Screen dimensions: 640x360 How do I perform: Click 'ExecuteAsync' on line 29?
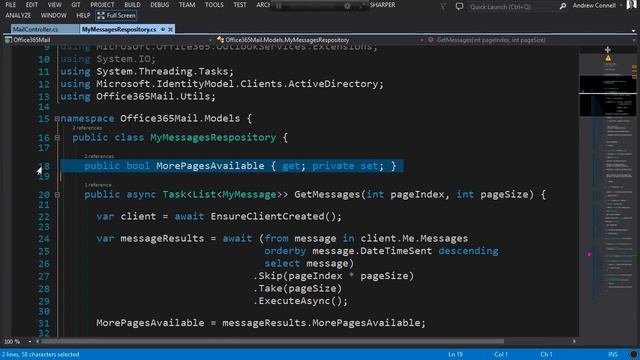point(294,301)
